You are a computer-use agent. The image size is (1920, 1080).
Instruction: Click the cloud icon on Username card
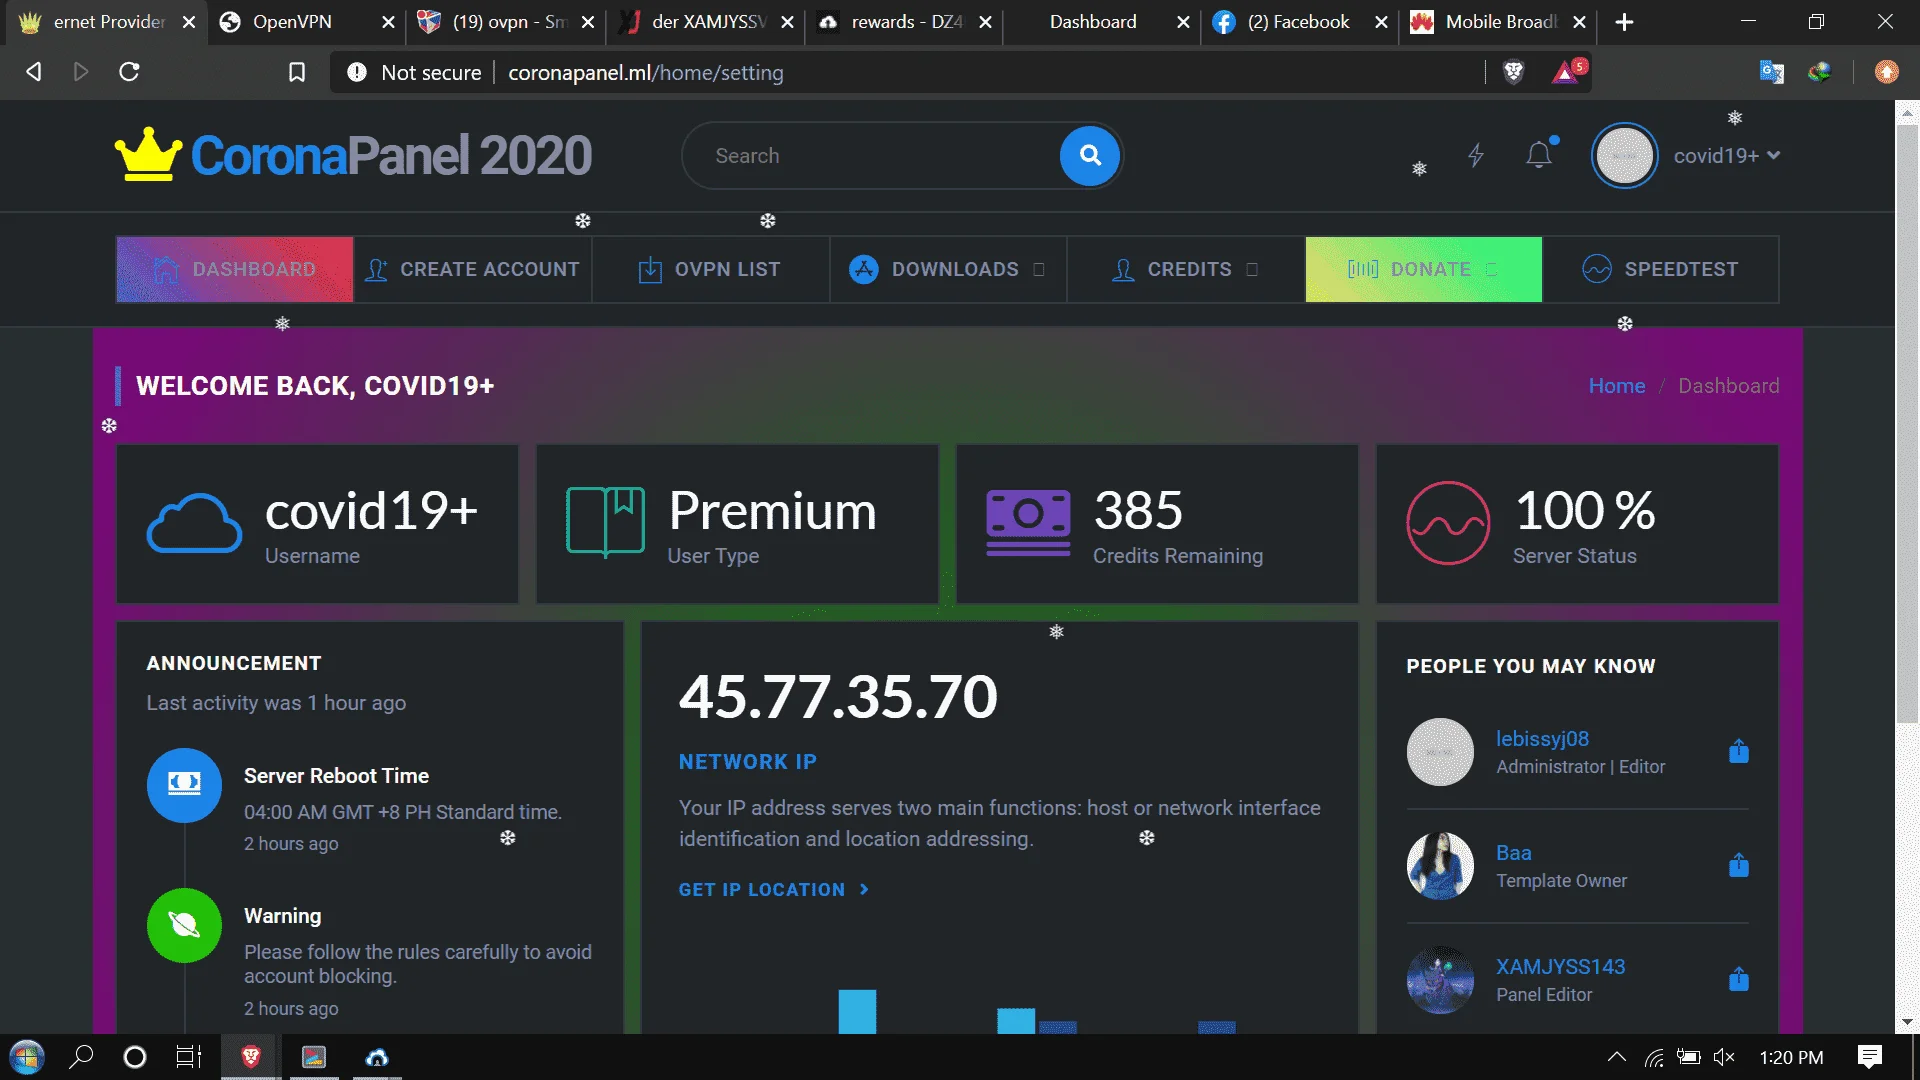coord(194,523)
